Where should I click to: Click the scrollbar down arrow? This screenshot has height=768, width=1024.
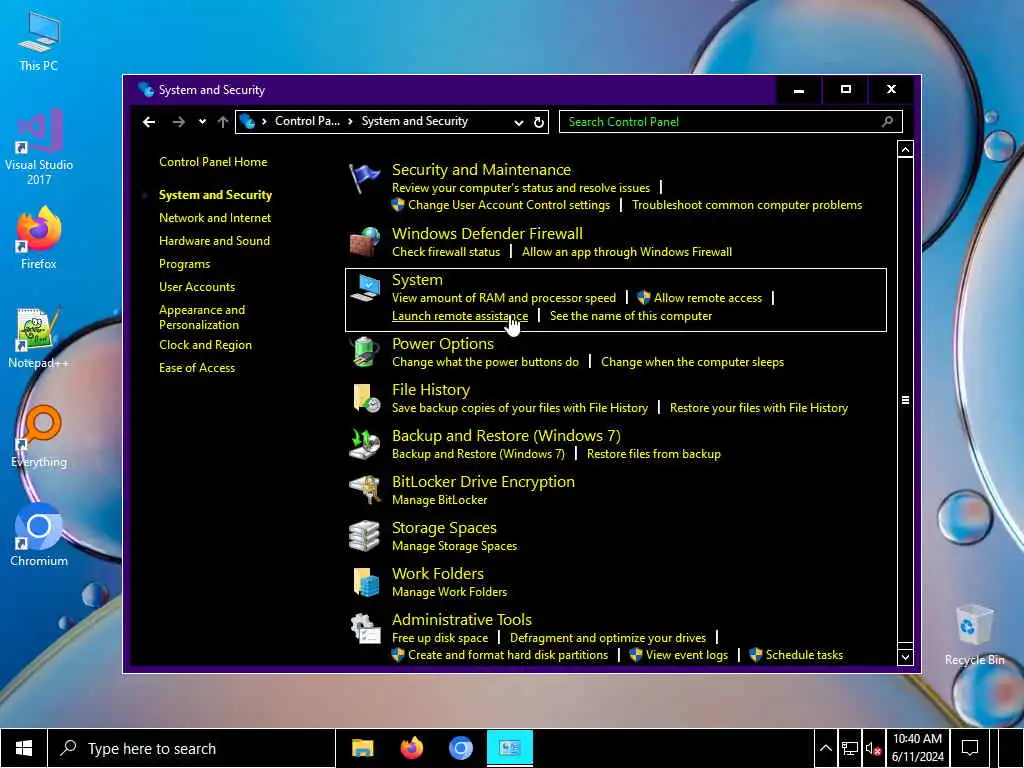[x=905, y=657]
